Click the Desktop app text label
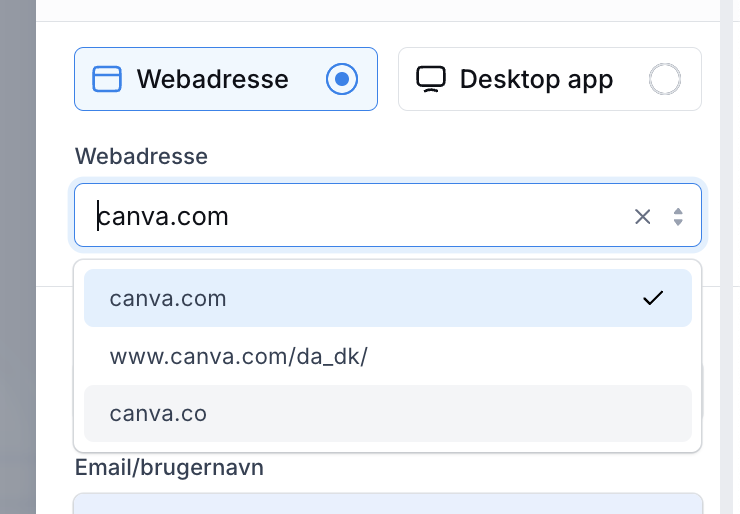740x514 pixels. tap(537, 79)
